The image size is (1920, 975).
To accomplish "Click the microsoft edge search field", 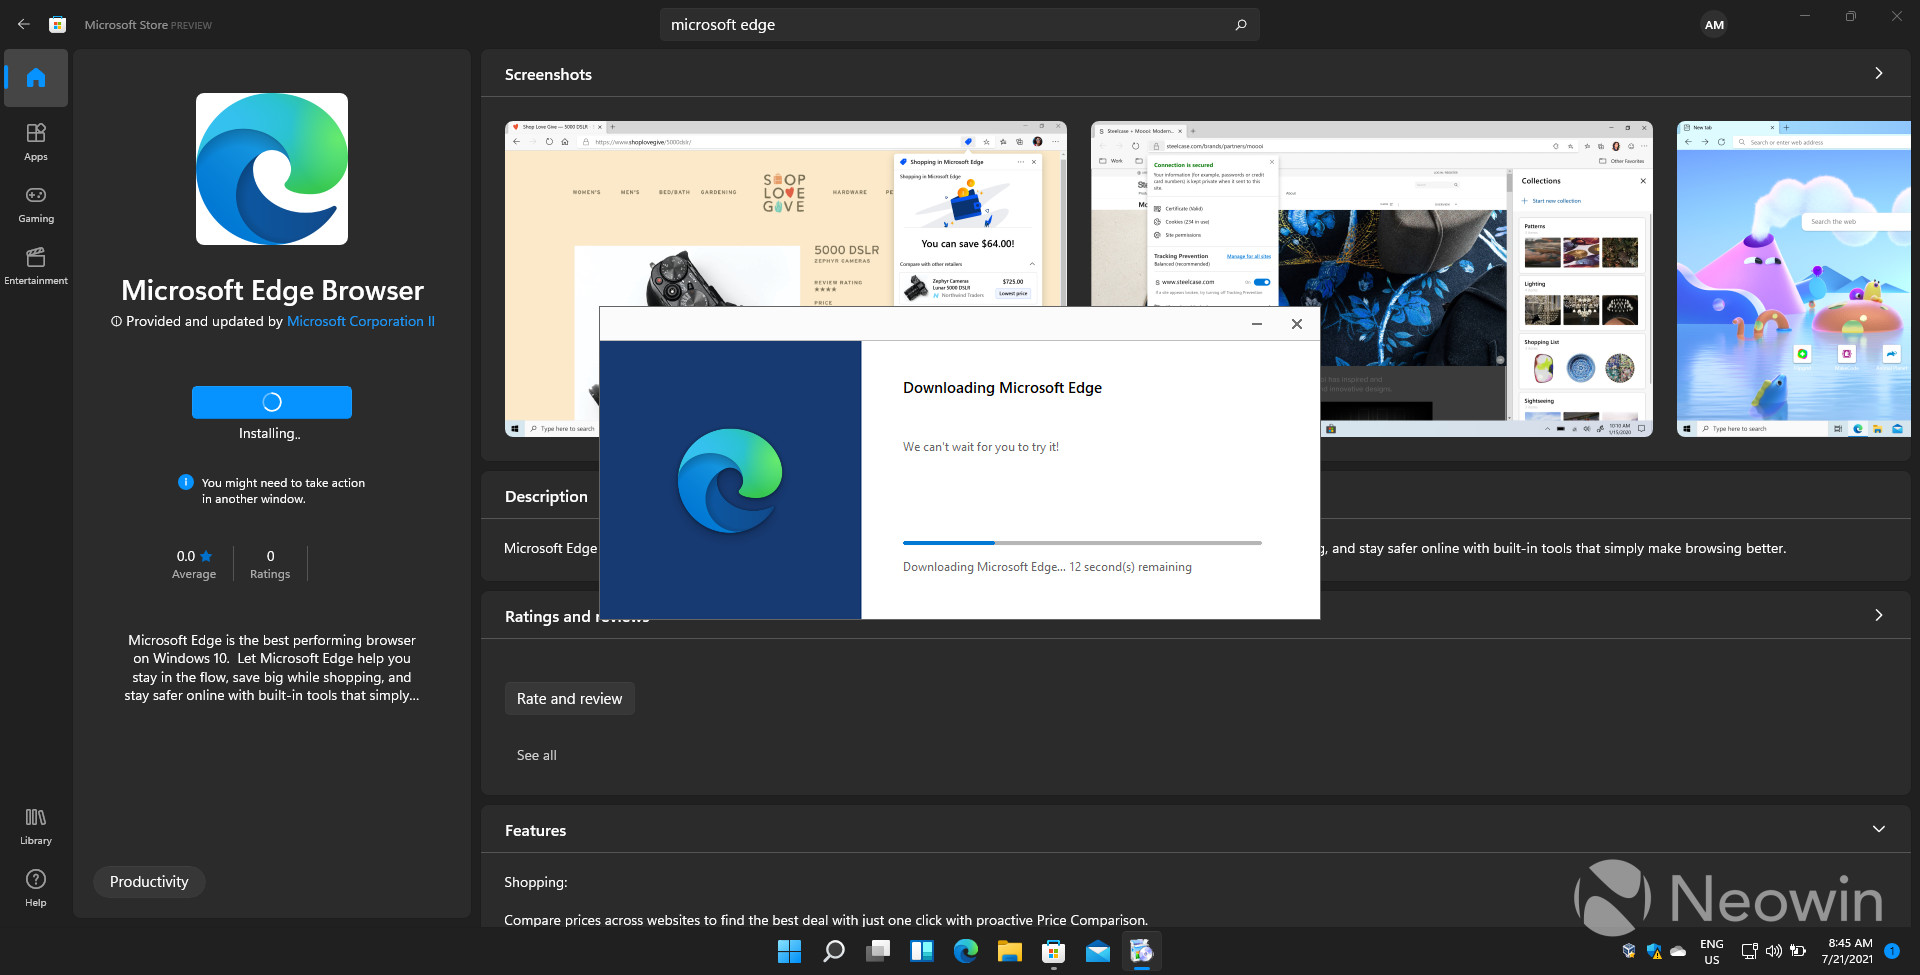I will pos(900,24).
